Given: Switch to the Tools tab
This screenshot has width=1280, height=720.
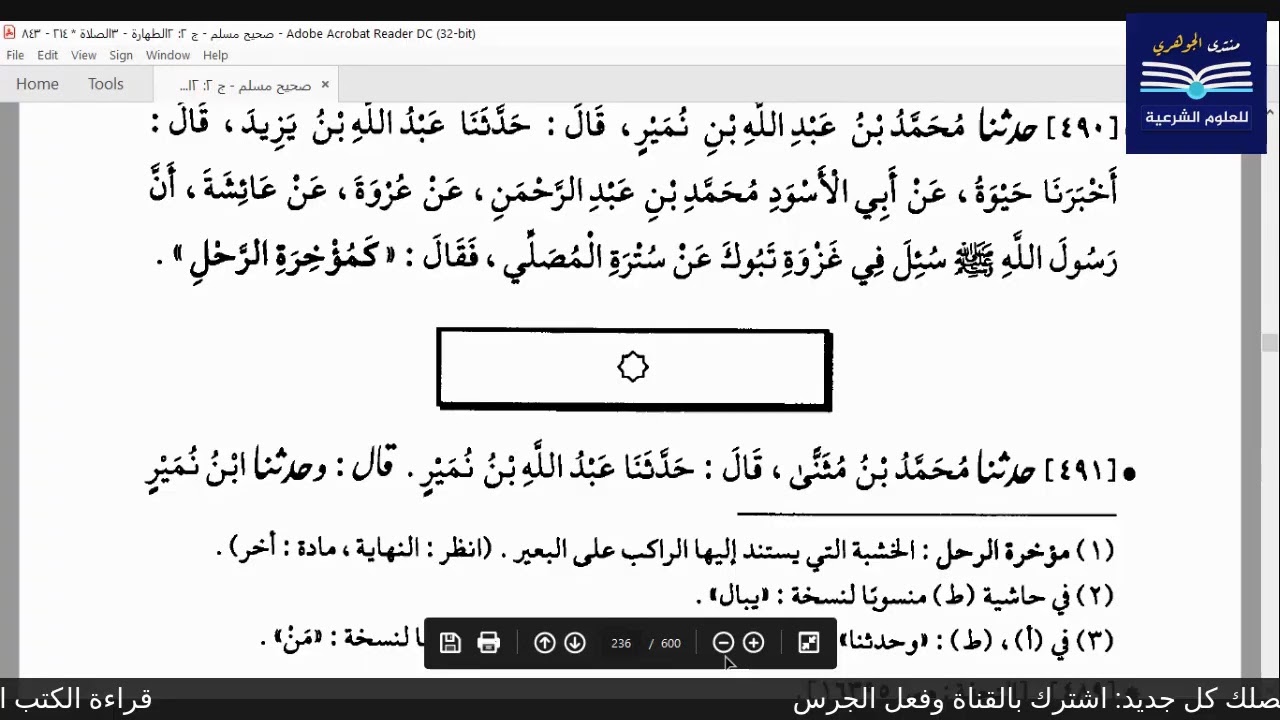Looking at the screenshot, I should coord(106,84).
